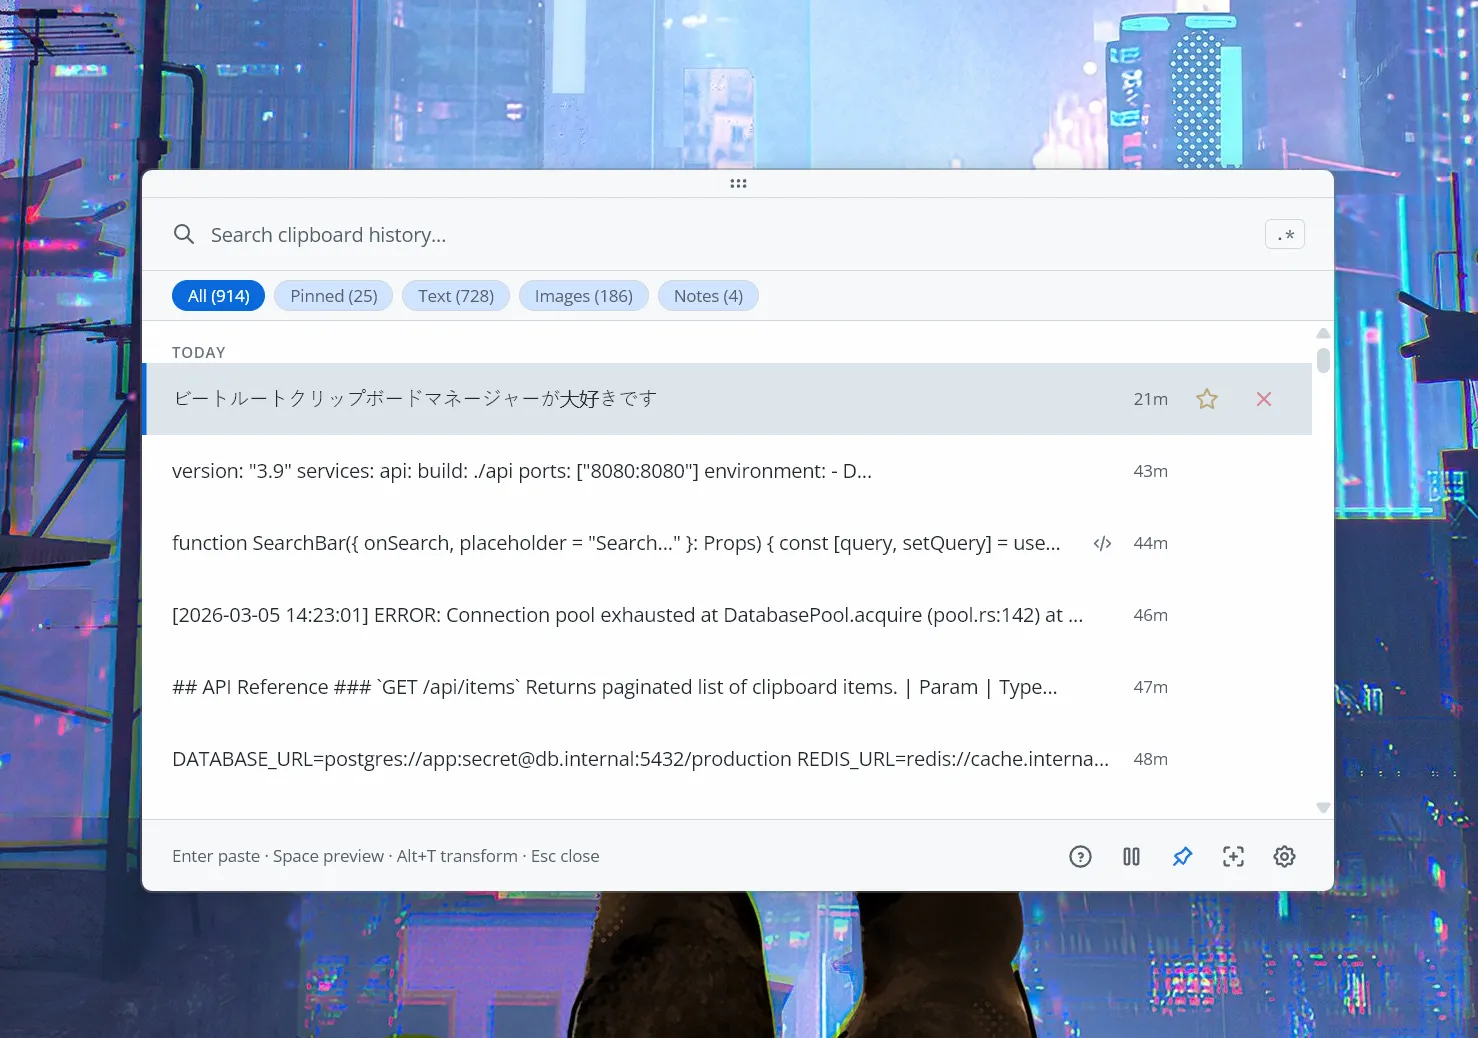Click the drag handle dots at top
1478x1038 pixels.
tap(738, 184)
